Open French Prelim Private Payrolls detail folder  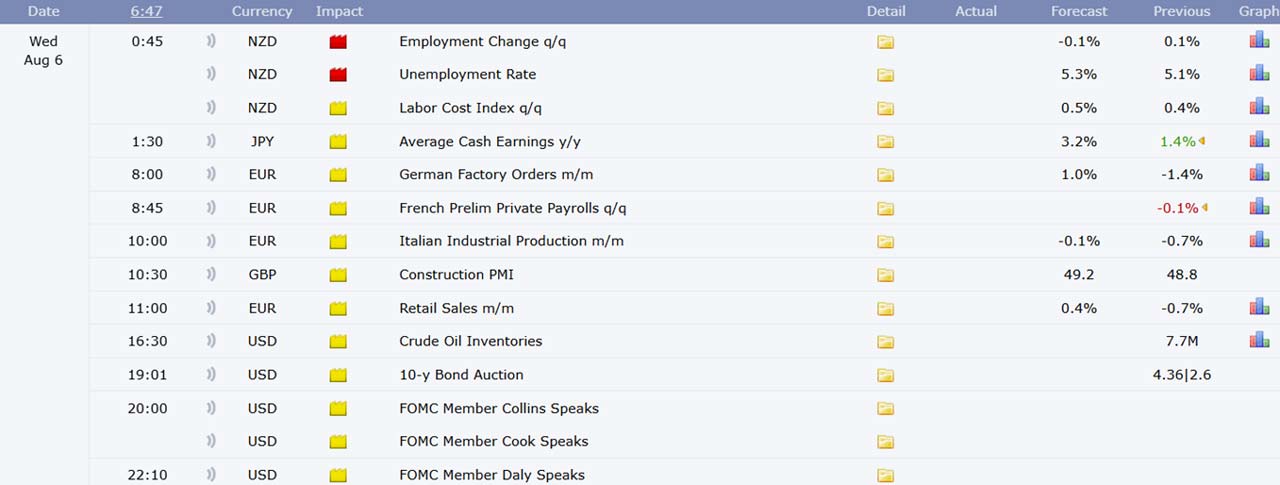[x=885, y=208]
